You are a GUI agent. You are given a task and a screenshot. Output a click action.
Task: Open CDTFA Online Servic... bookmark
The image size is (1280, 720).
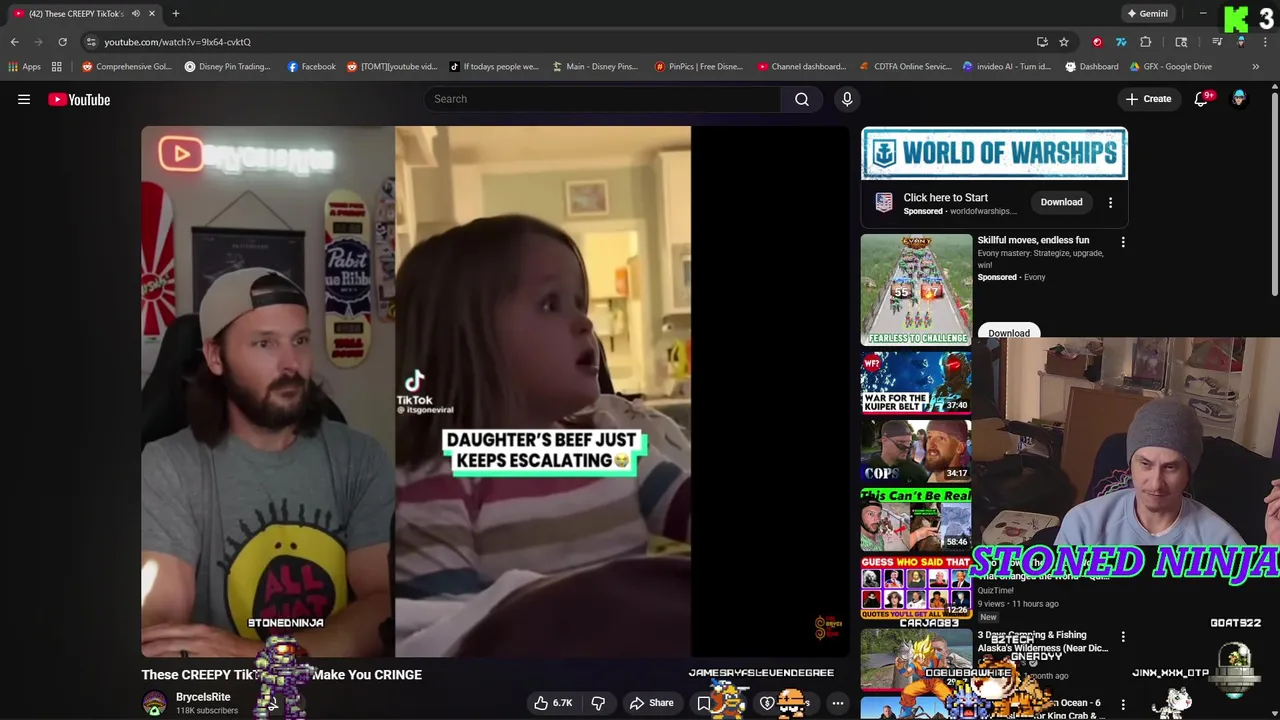point(905,67)
